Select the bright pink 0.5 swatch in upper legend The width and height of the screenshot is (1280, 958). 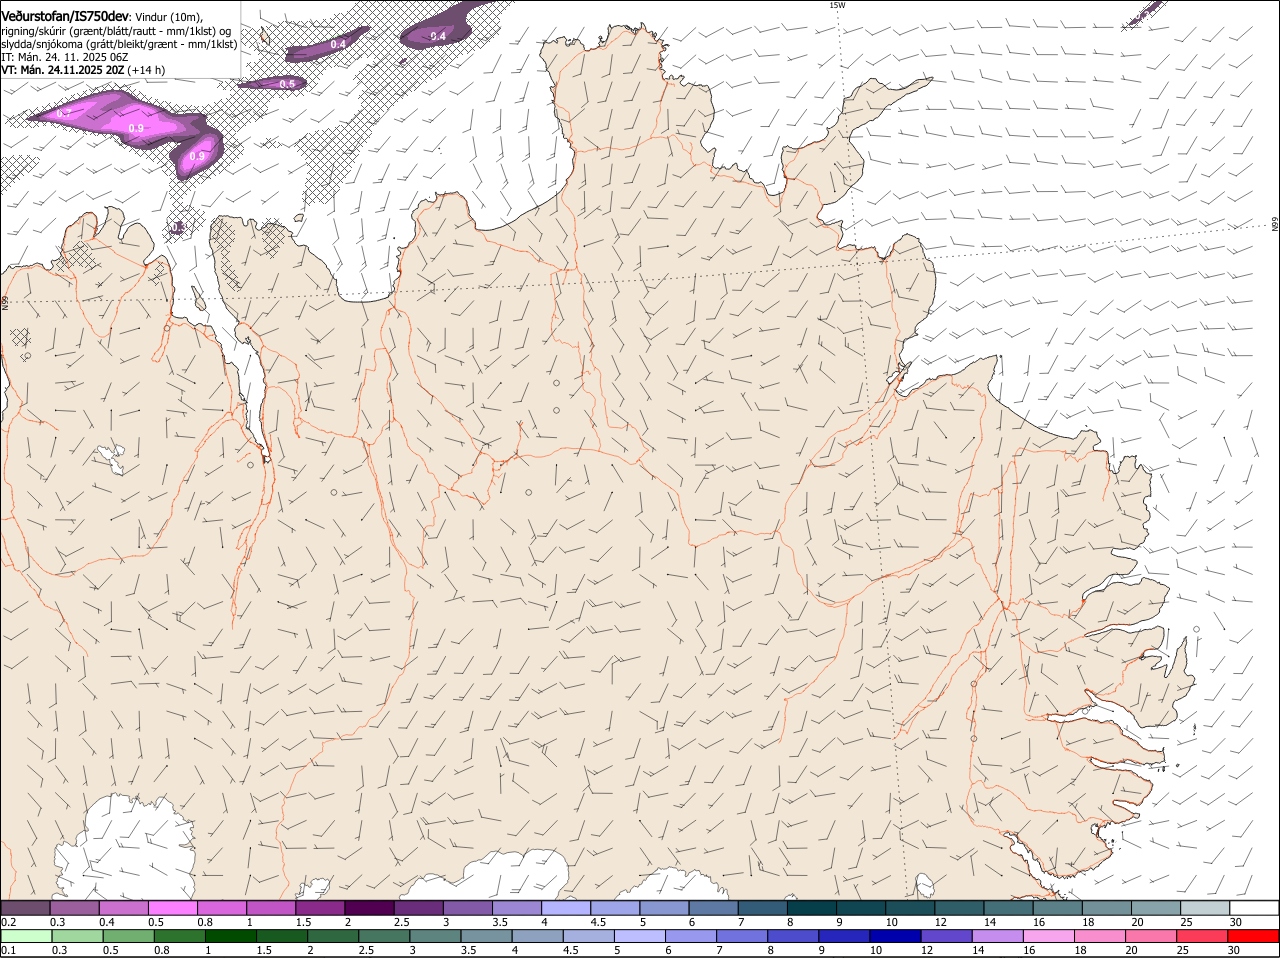tap(172, 907)
